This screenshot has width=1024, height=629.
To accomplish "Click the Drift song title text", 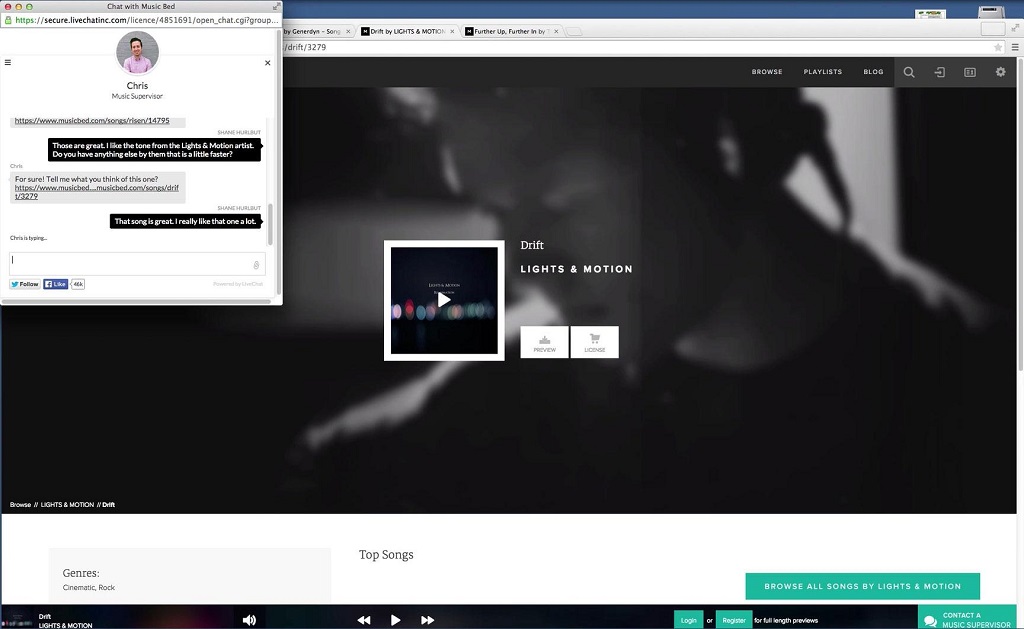I will click(x=532, y=245).
